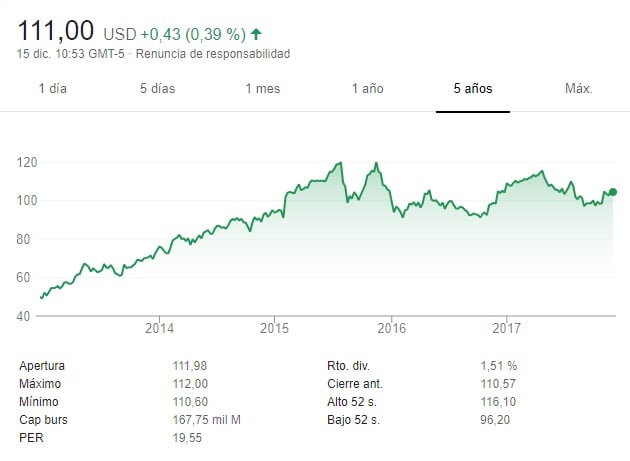Click the 2017 label on the chart axis
This screenshot has width=630, height=461.
coord(507,328)
